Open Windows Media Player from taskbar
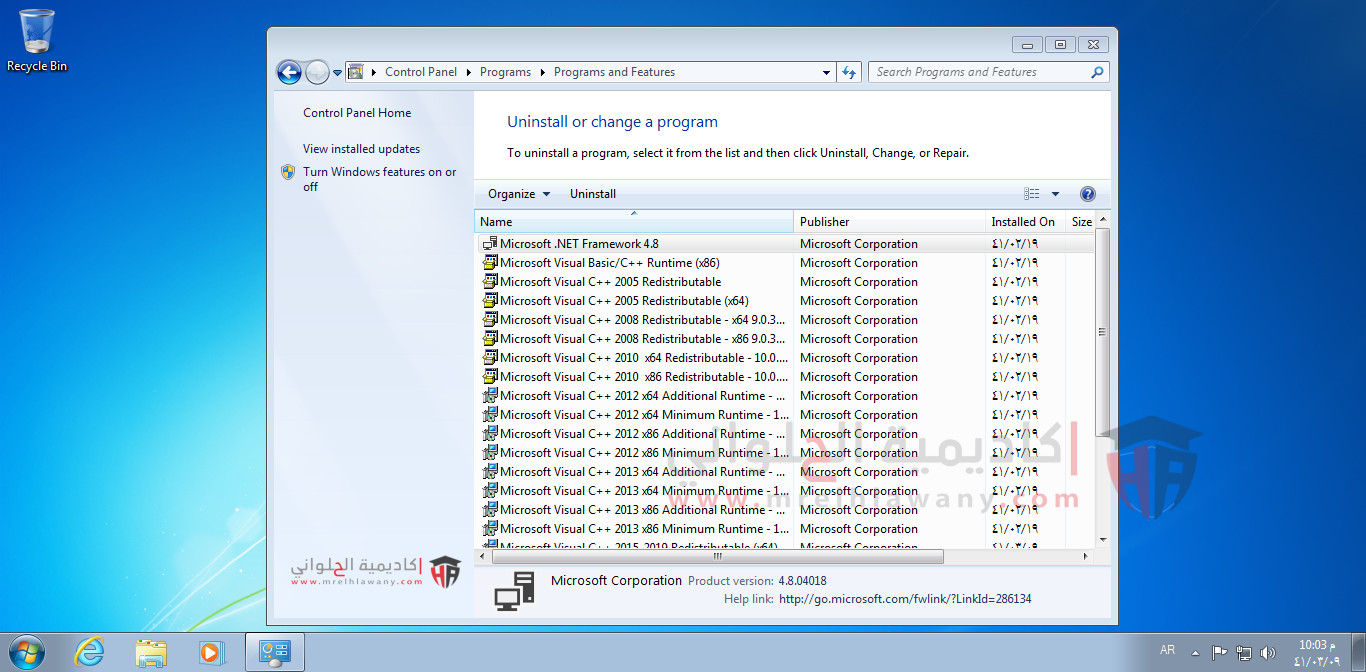Image resolution: width=1366 pixels, height=672 pixels. [211, 652]
